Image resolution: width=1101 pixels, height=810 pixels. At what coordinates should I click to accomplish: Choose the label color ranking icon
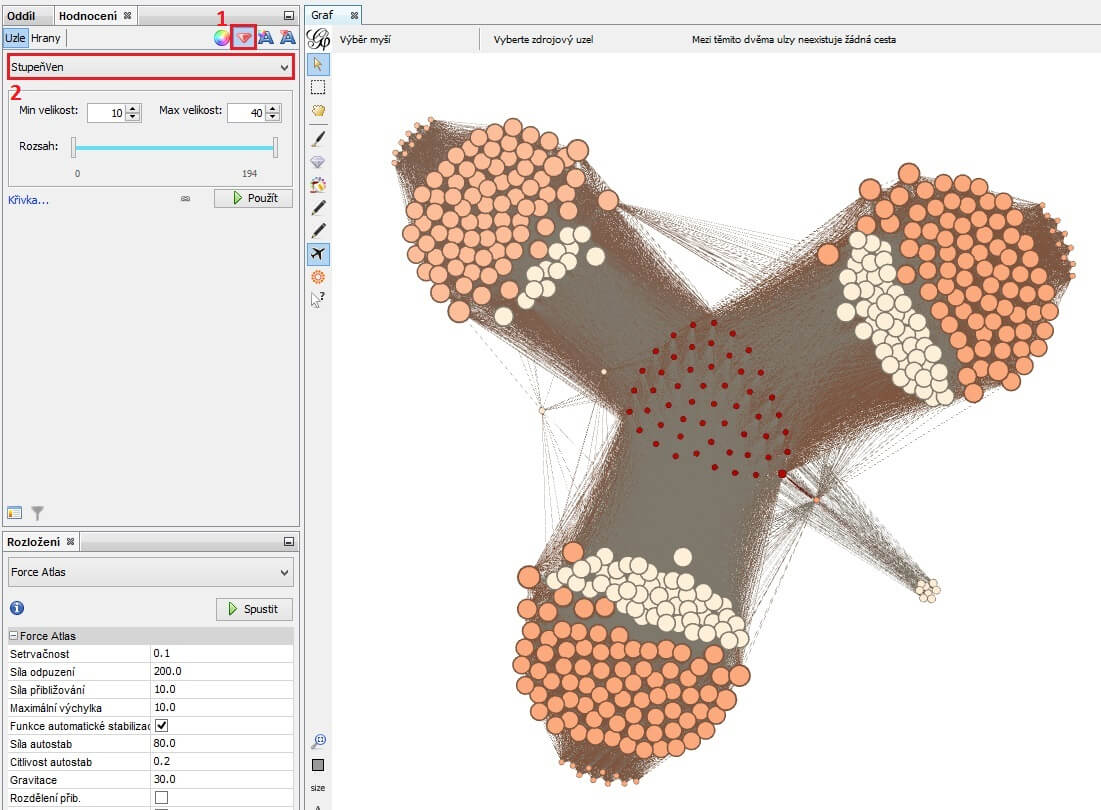(265, 38)
